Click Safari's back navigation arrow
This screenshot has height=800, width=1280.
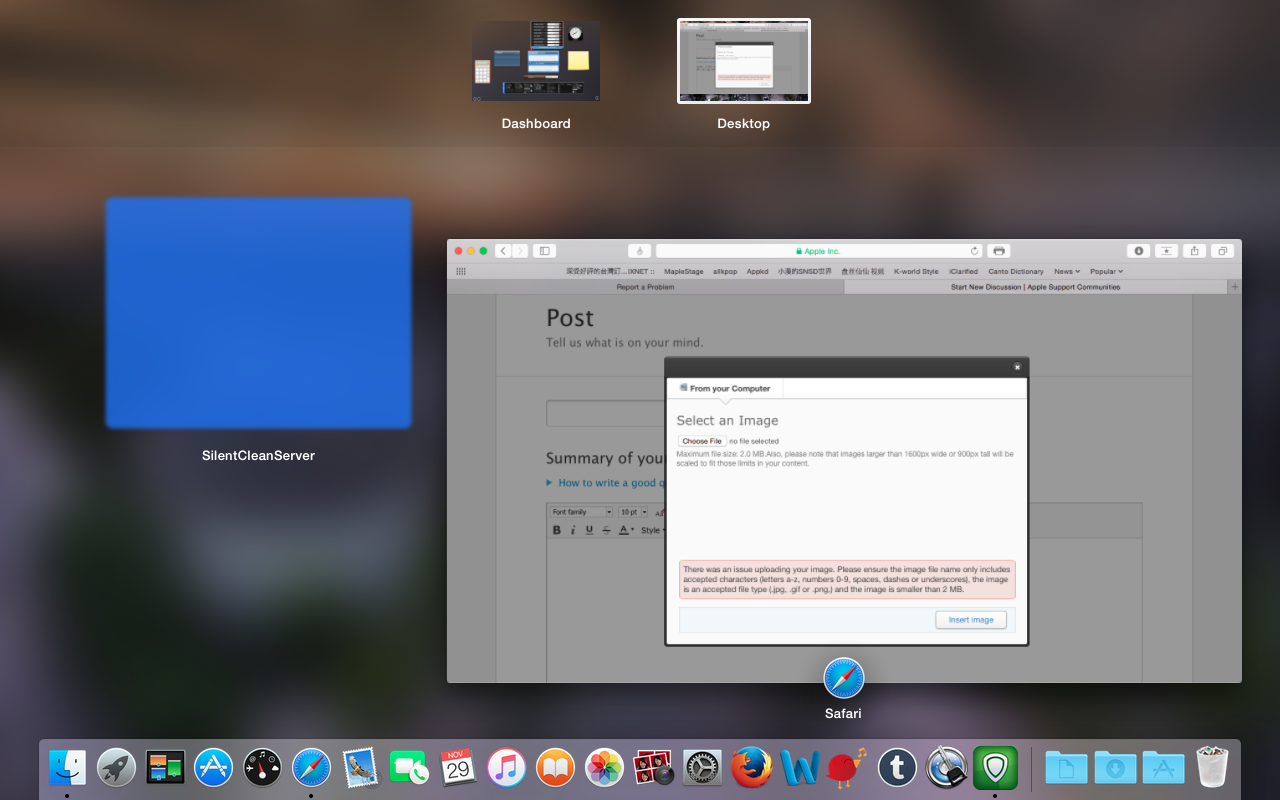501,251
